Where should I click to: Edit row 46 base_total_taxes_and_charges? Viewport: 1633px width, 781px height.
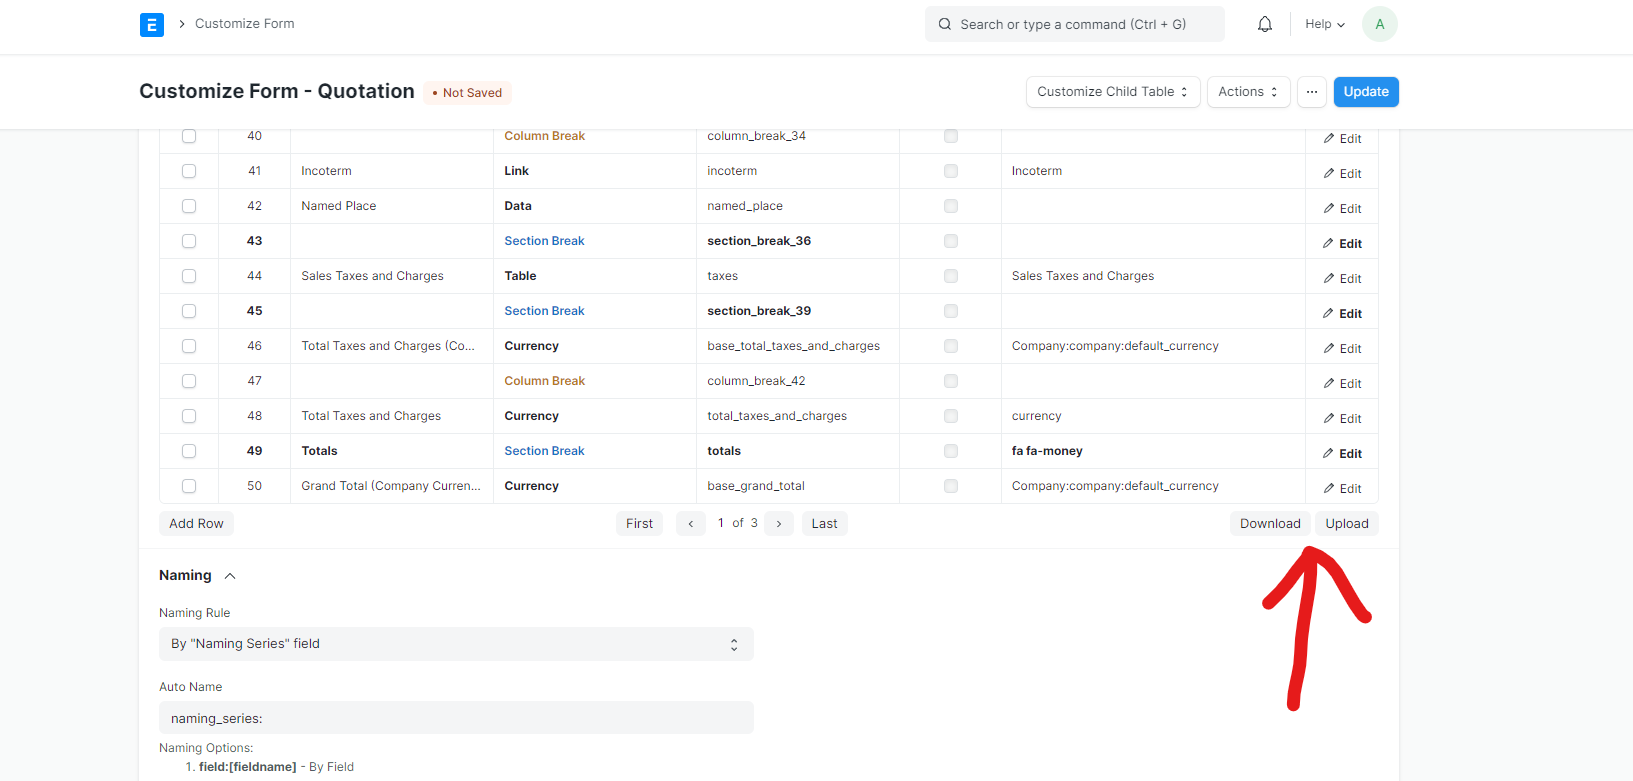tap(1342, 349)
